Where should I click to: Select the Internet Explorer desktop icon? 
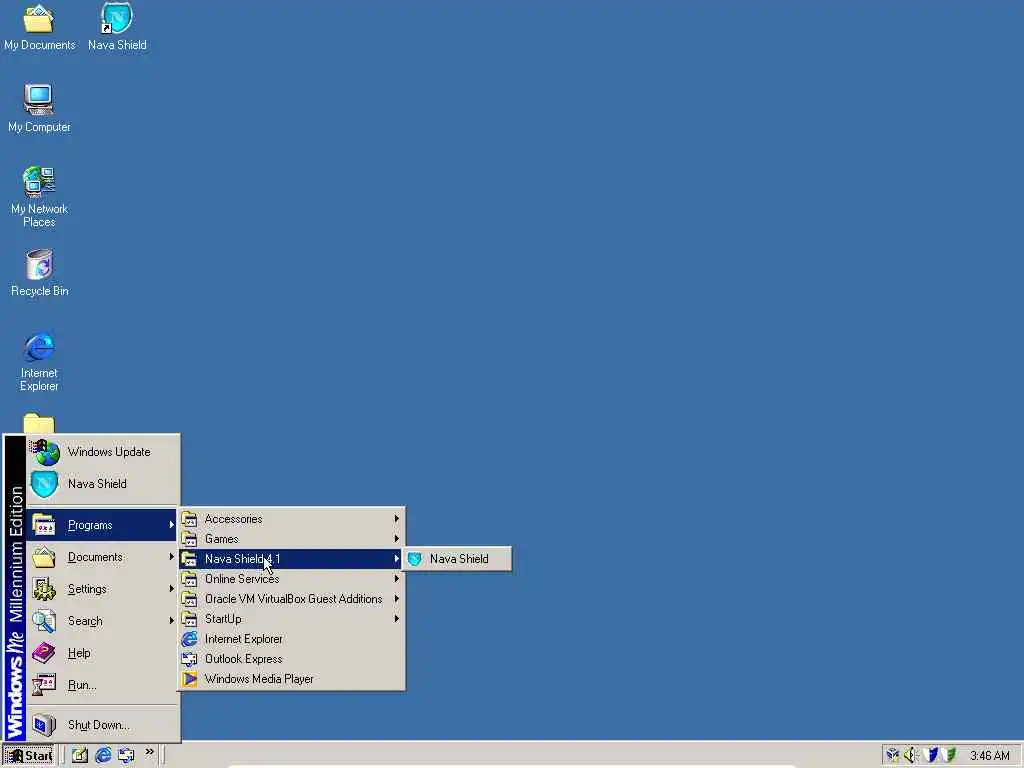pos(39,361)
